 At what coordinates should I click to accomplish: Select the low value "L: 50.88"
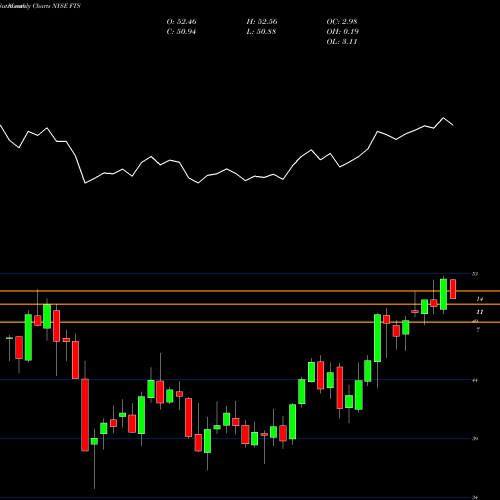[261, 32]
